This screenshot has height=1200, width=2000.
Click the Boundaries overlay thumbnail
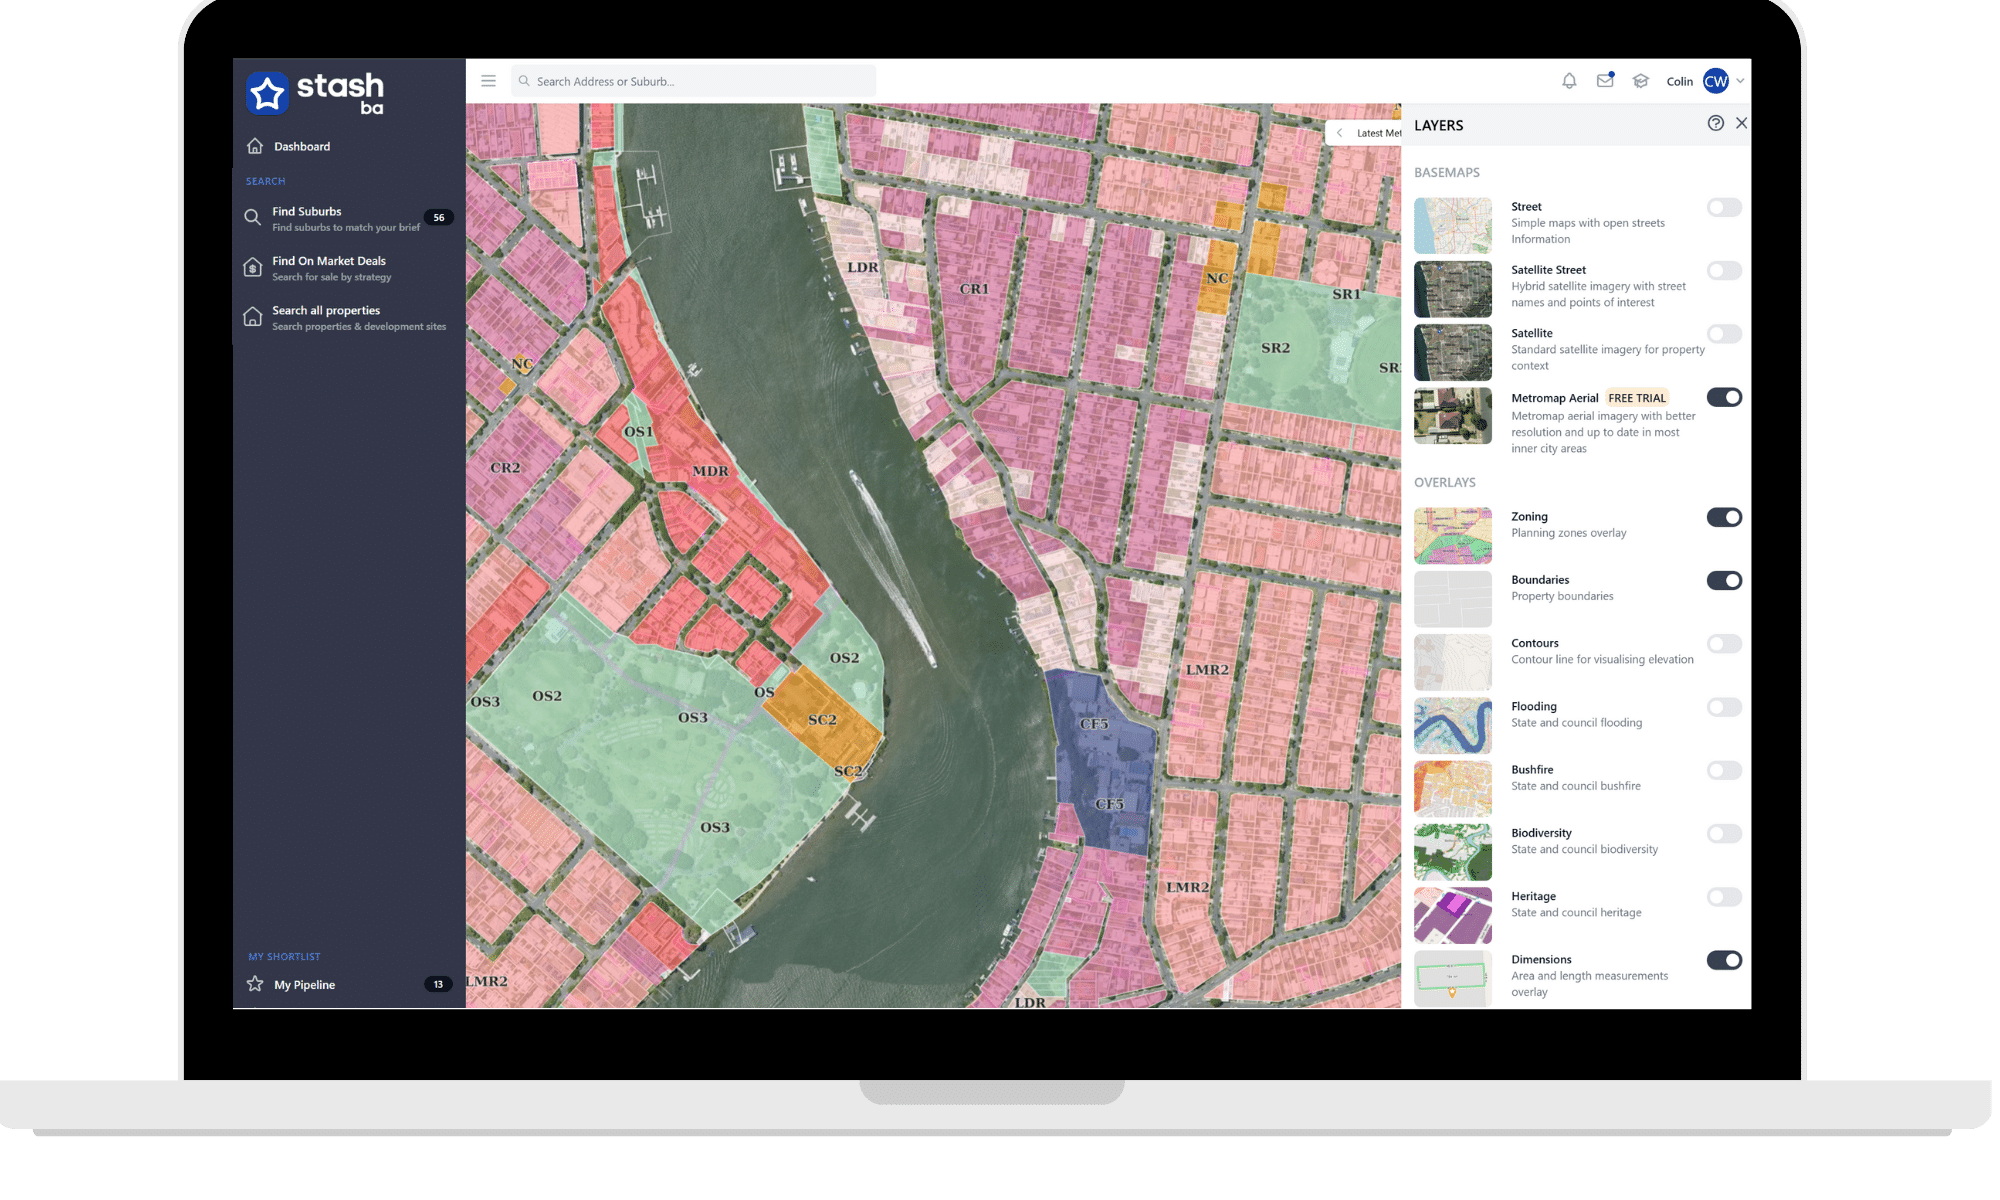point(1453,599)
